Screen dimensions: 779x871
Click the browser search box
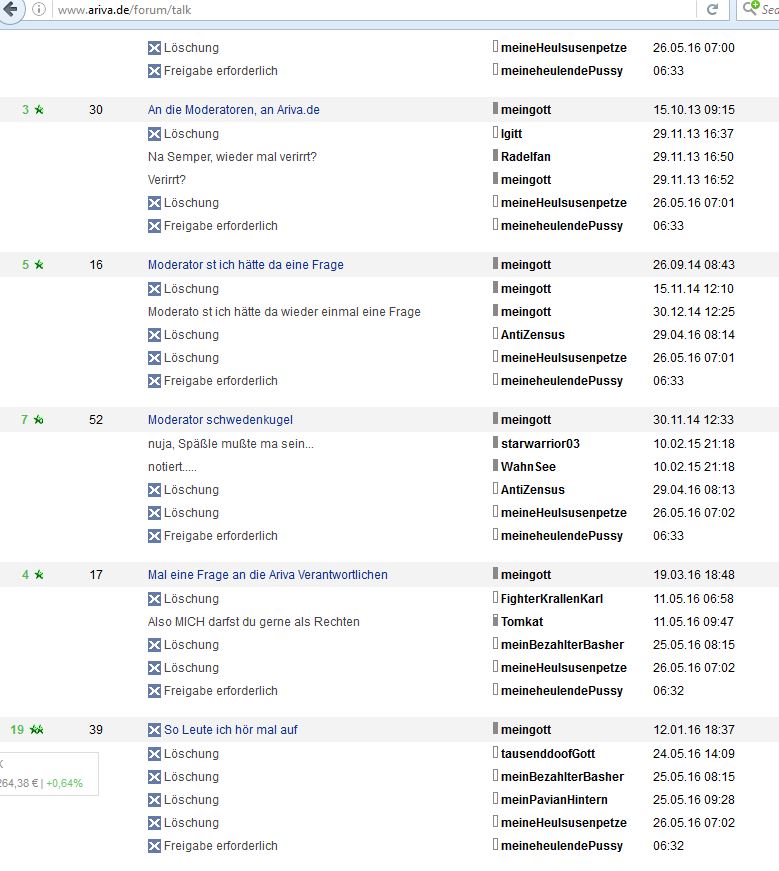pos(765,9)
